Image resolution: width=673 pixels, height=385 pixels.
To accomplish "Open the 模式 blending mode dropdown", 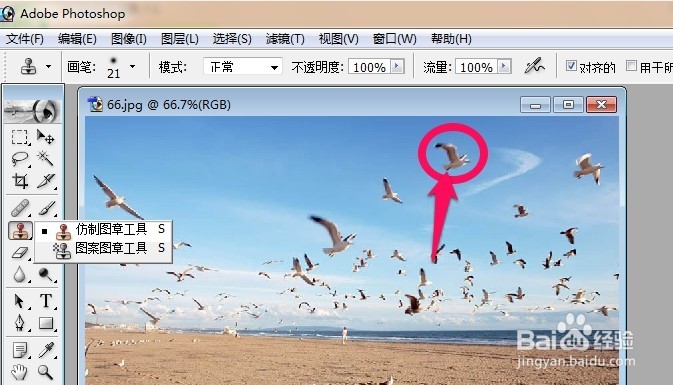I will (x=243, y=67).
